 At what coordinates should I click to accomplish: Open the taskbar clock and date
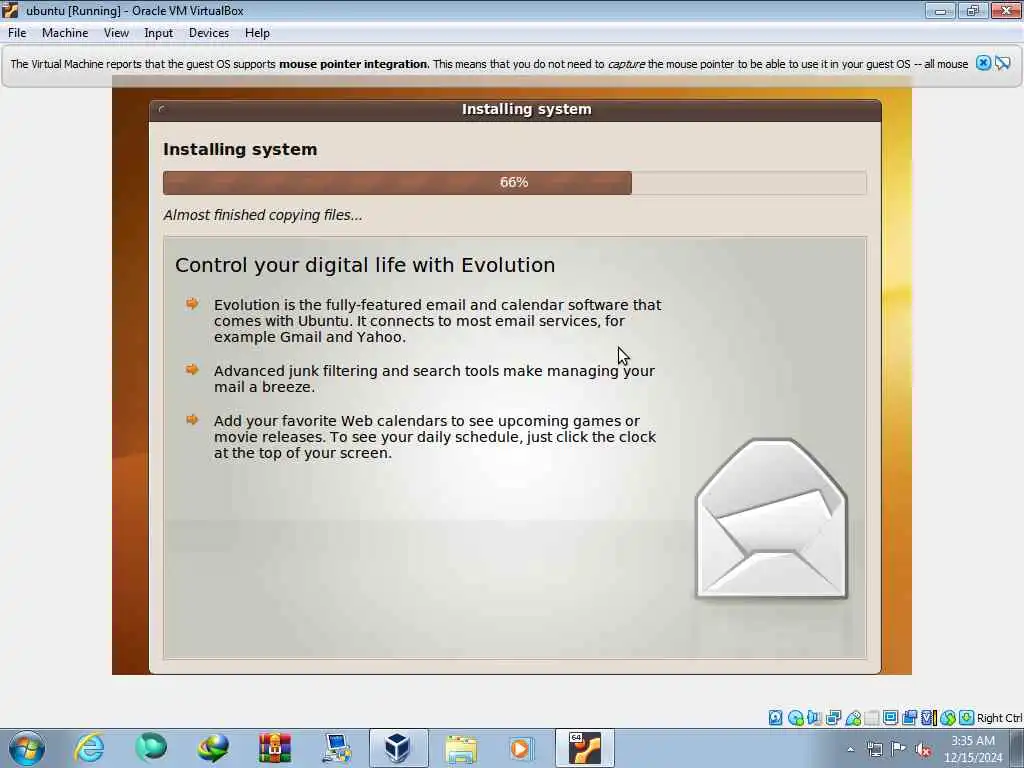973,749
